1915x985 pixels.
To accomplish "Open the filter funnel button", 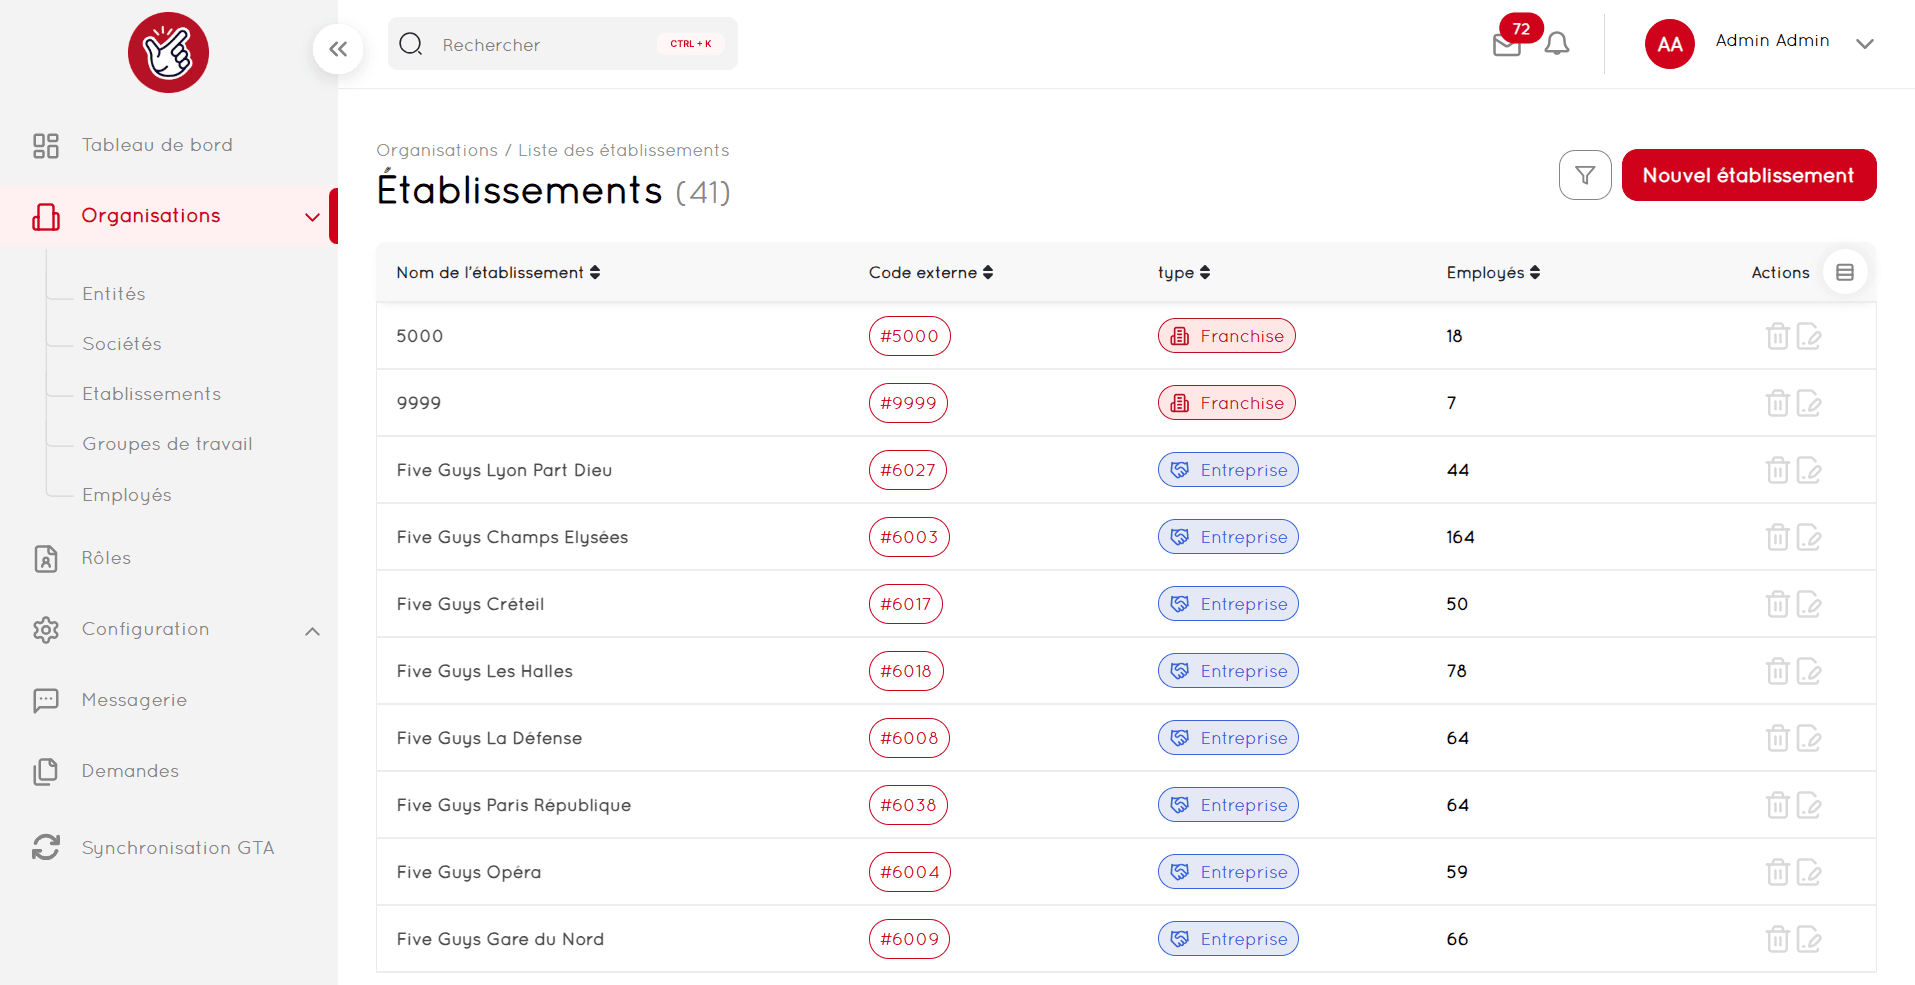I will 1585,175.
